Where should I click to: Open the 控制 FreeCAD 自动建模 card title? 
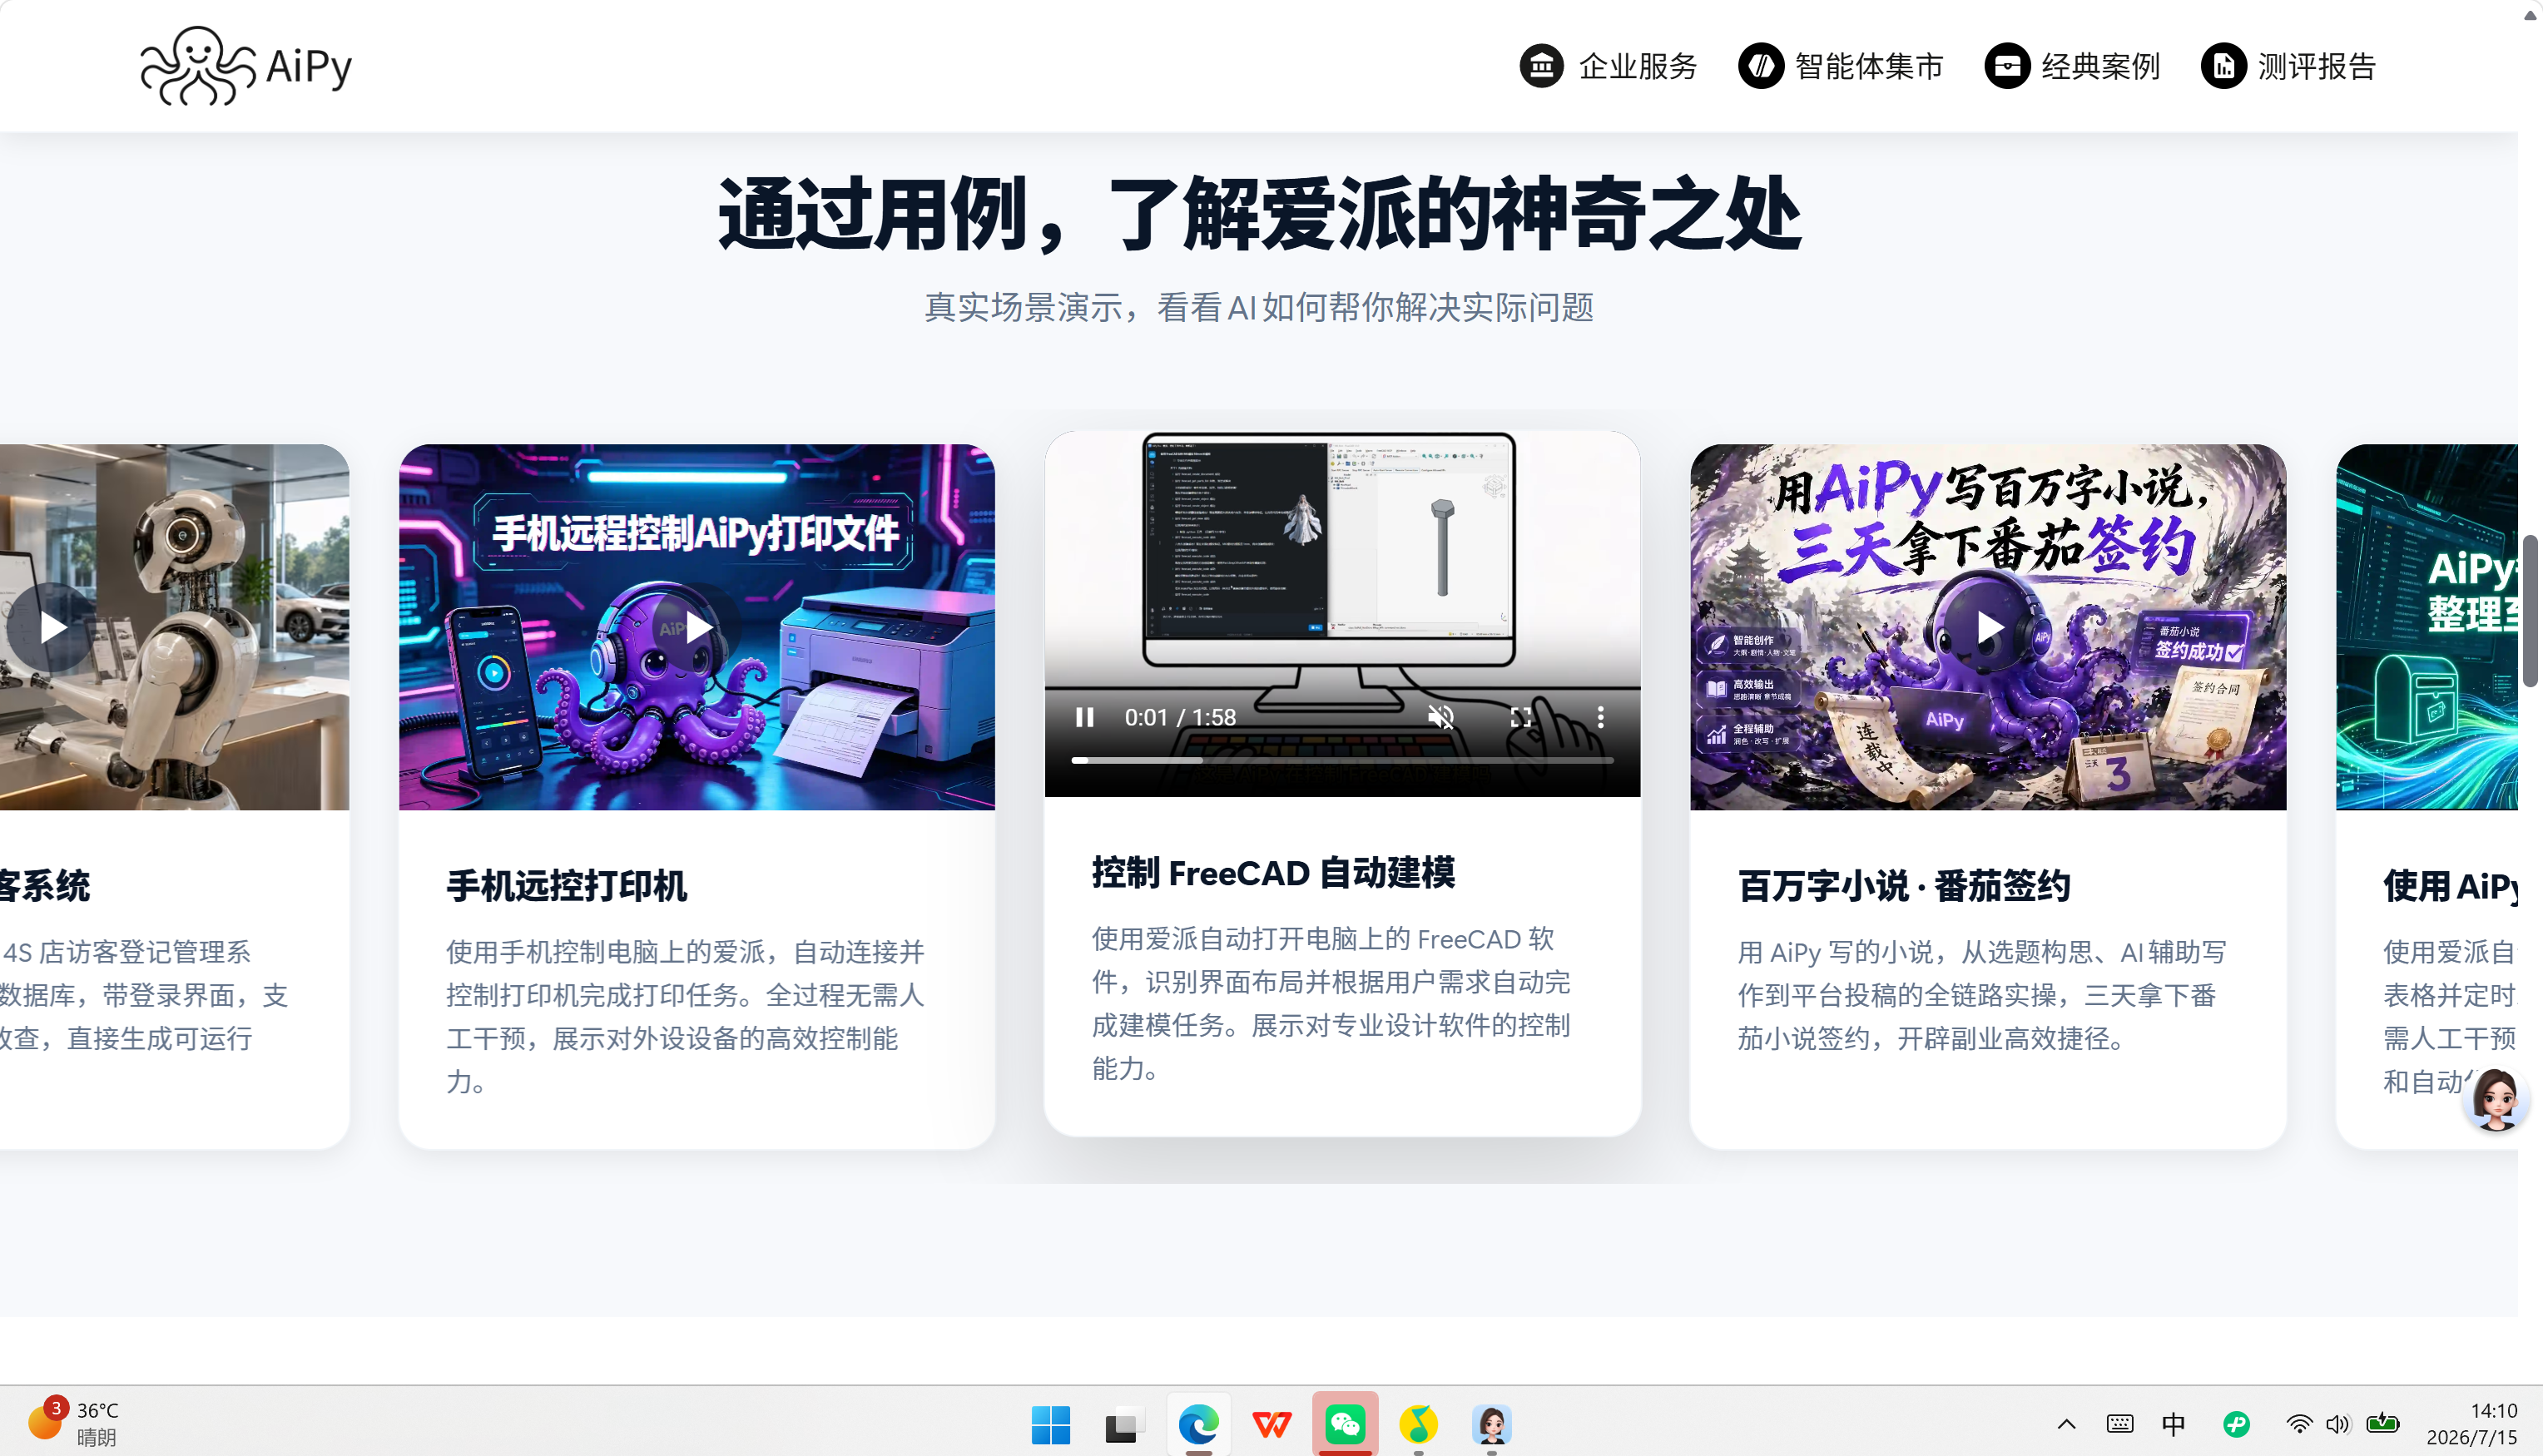(1273, 873)
